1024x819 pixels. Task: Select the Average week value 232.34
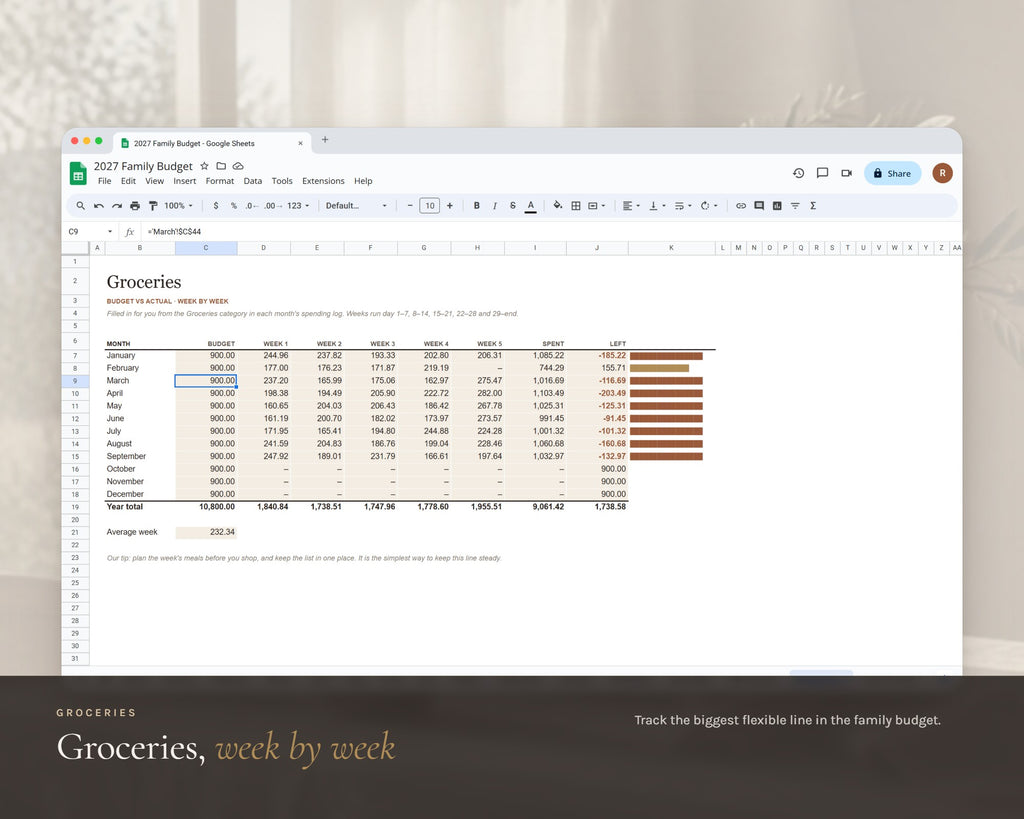tap(206, 532)
